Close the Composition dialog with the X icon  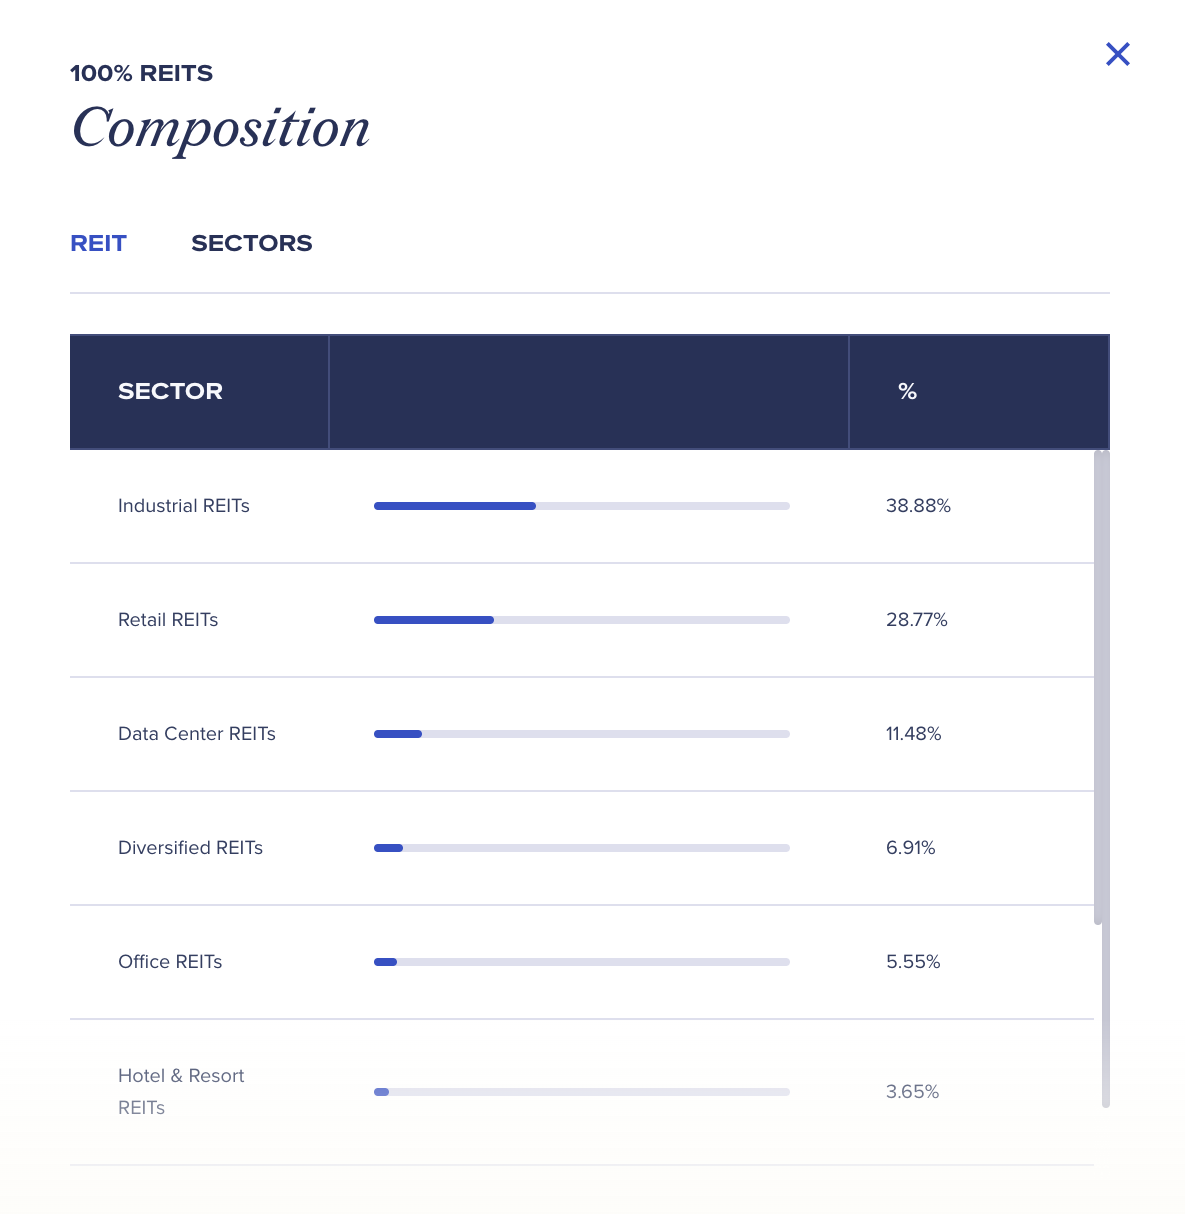[x=1117, y=54]
